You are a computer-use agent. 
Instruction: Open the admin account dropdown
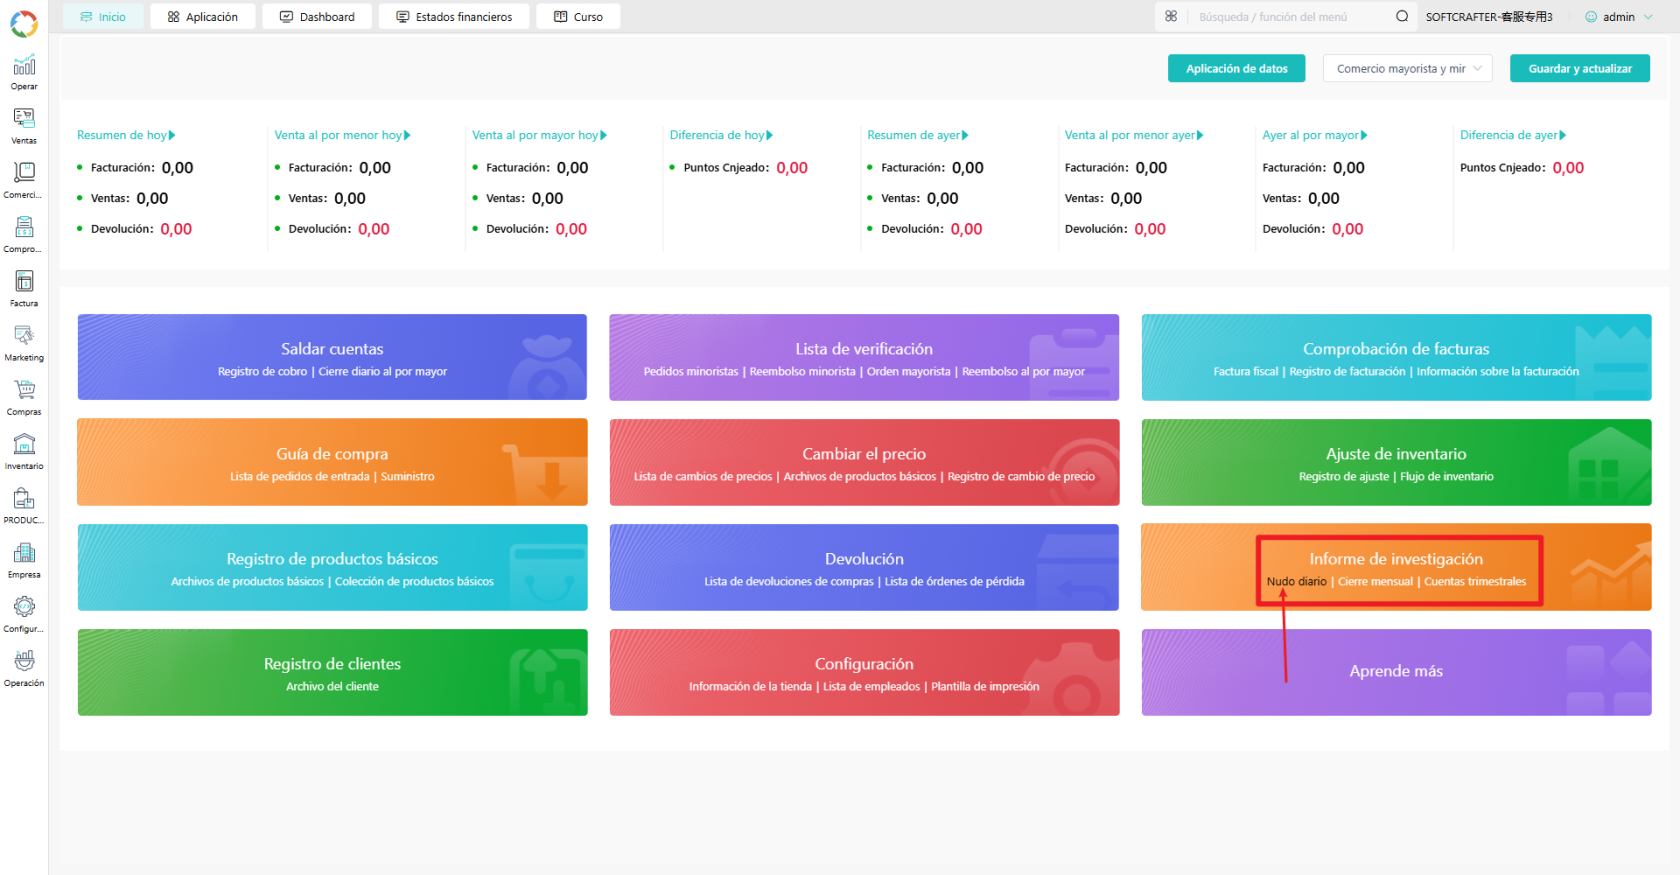pyautogui.click(x=1619, y=17)
